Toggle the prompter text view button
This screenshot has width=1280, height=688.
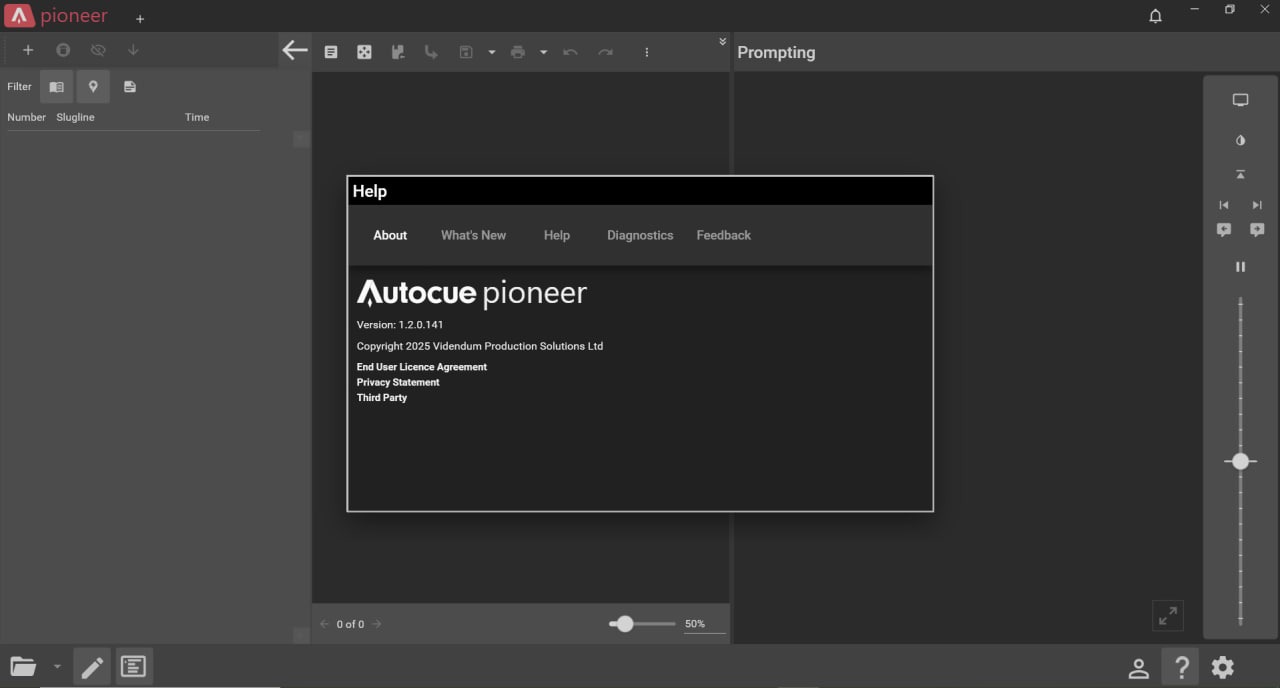click(x=133, y=666)
